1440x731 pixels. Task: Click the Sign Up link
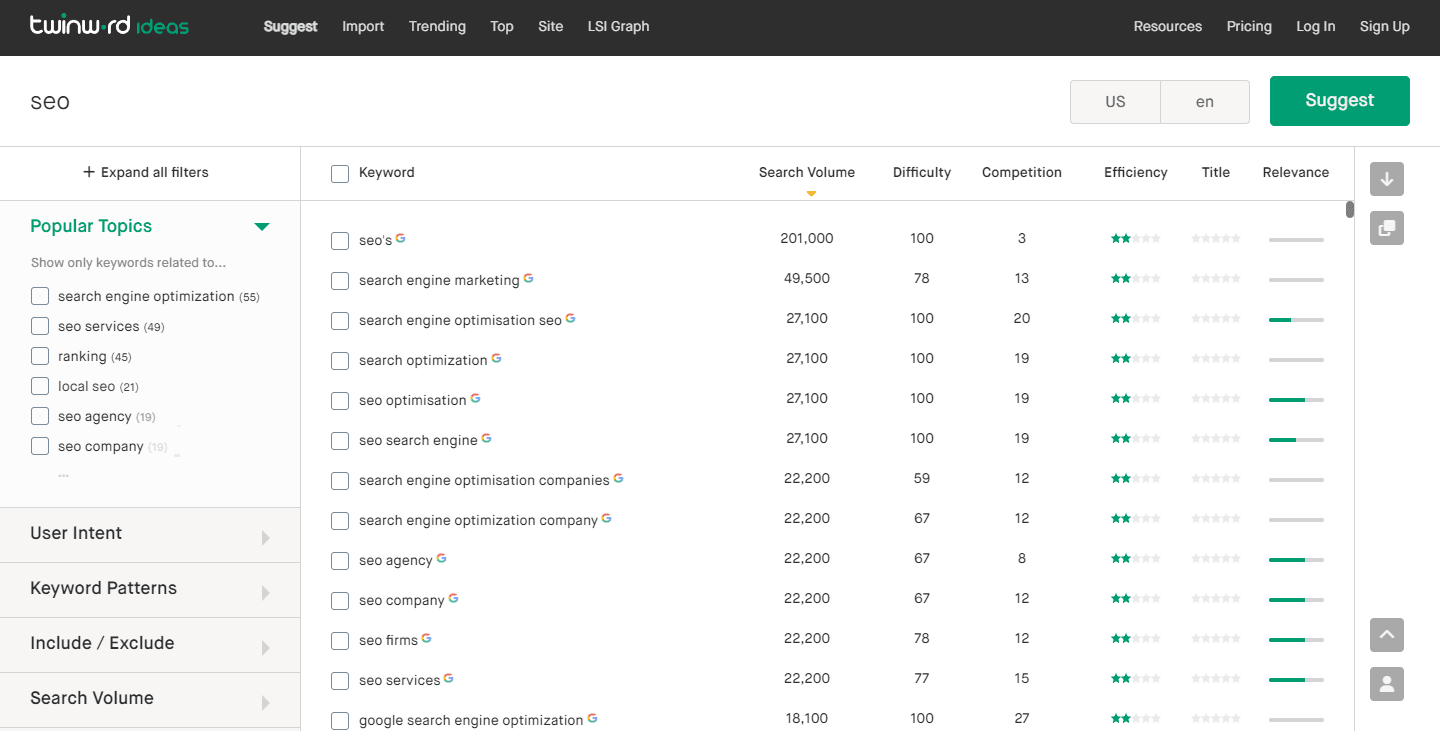click(1385, 27)
